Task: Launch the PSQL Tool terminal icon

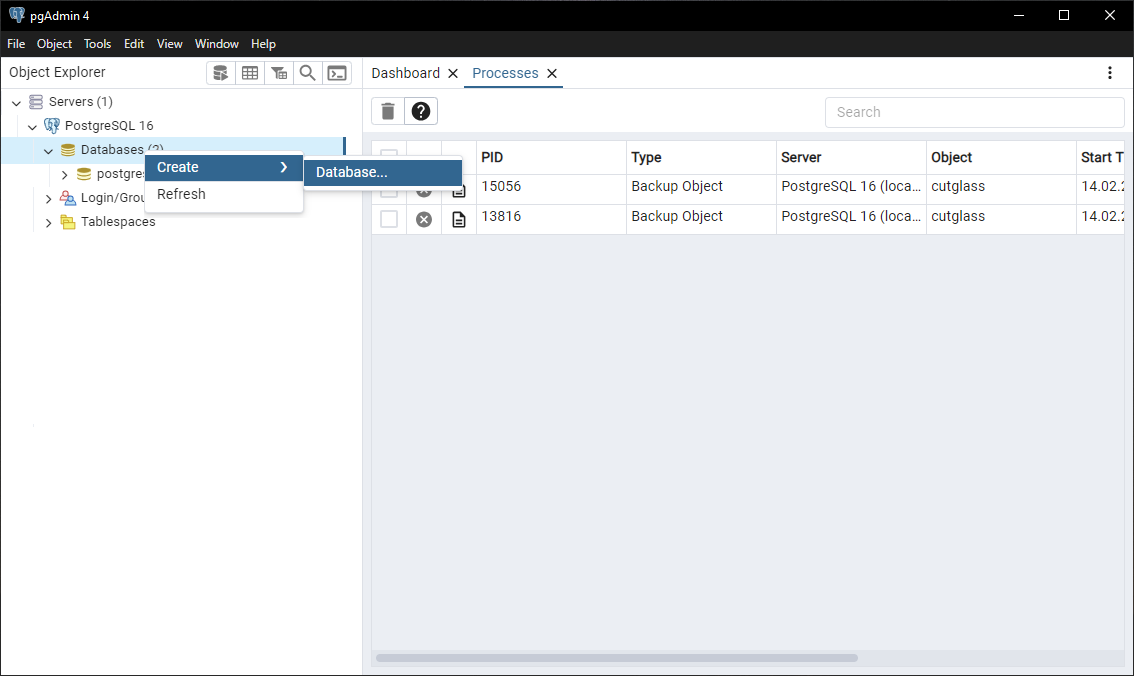Action: pos(337,73)
